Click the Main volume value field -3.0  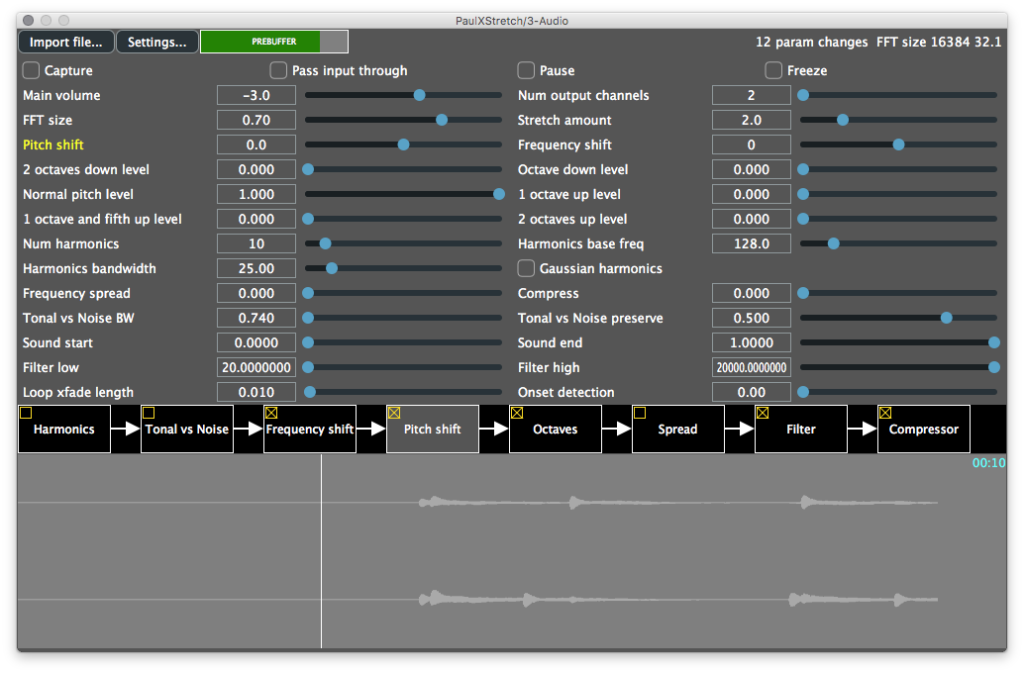coord(256,95)
